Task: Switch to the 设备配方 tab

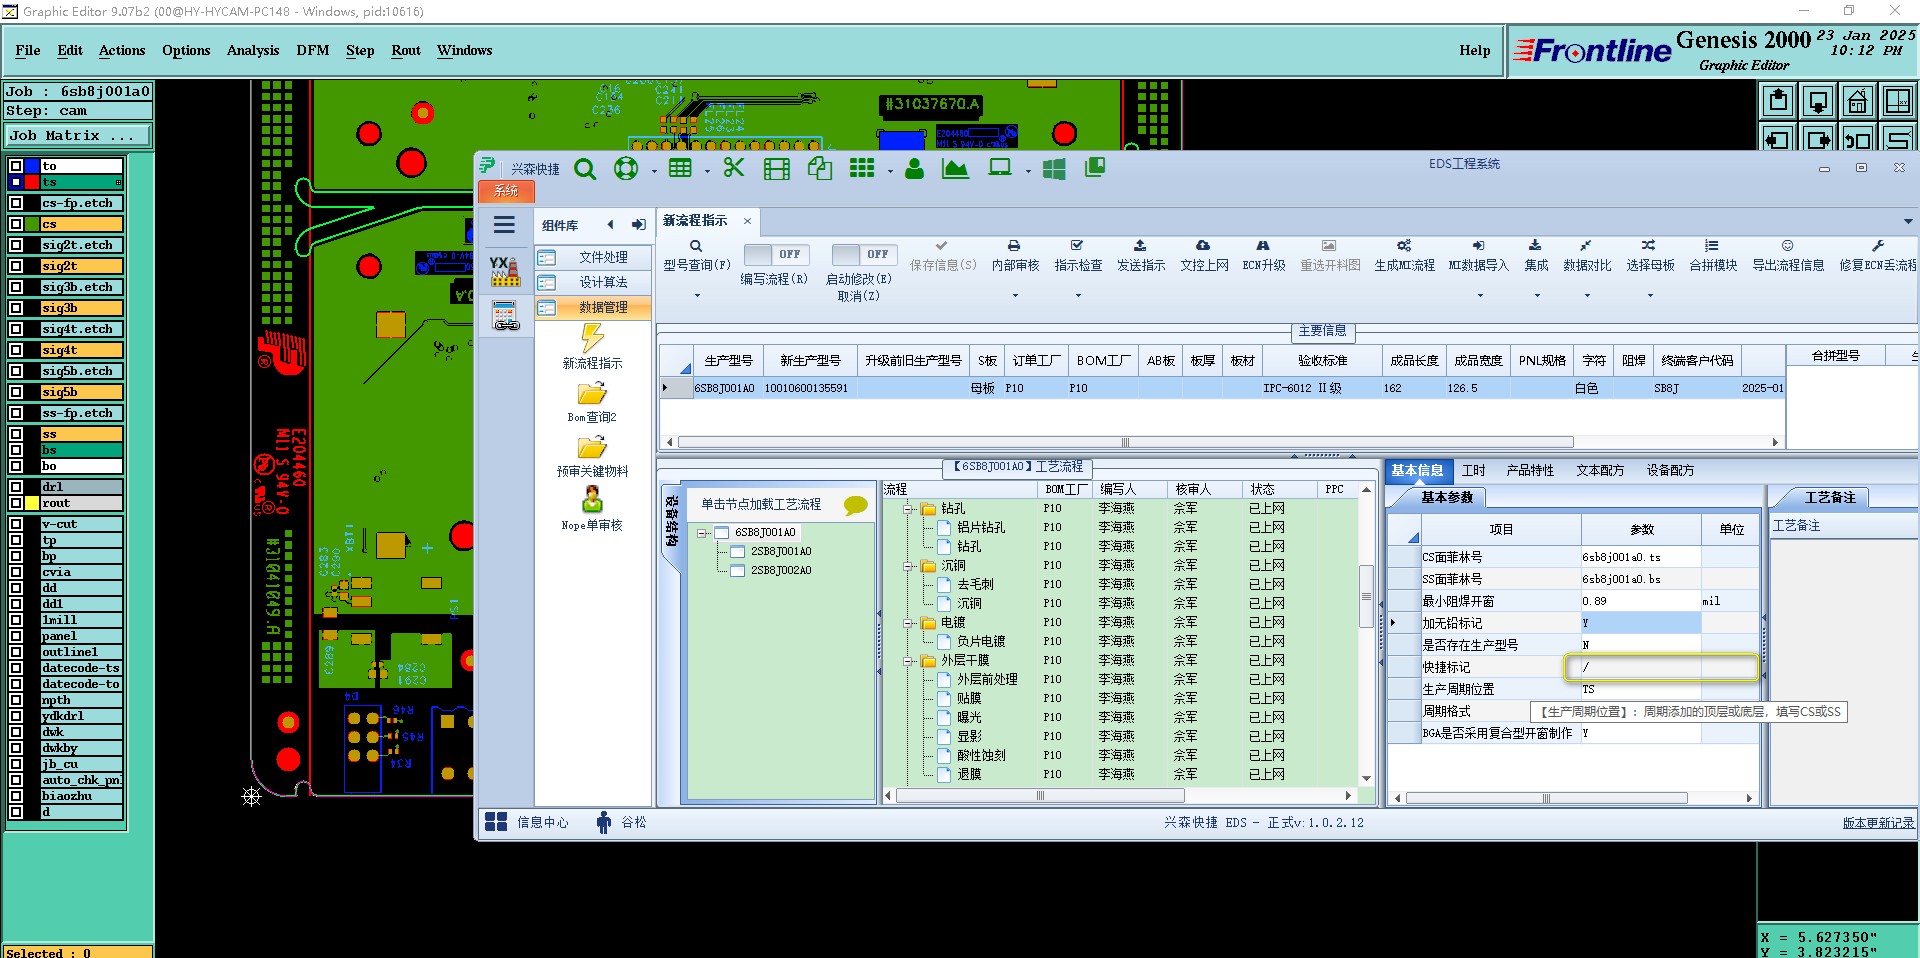Action: pyautogui.click(x=1670, y=470)
